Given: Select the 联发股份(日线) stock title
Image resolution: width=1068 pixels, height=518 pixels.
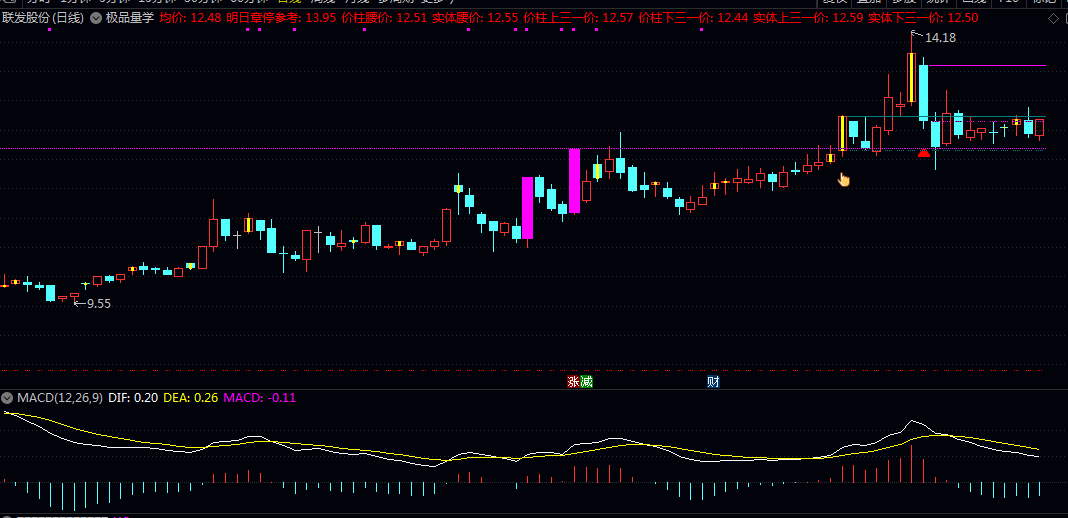Looking at the screenshot, I should point(44,18).
